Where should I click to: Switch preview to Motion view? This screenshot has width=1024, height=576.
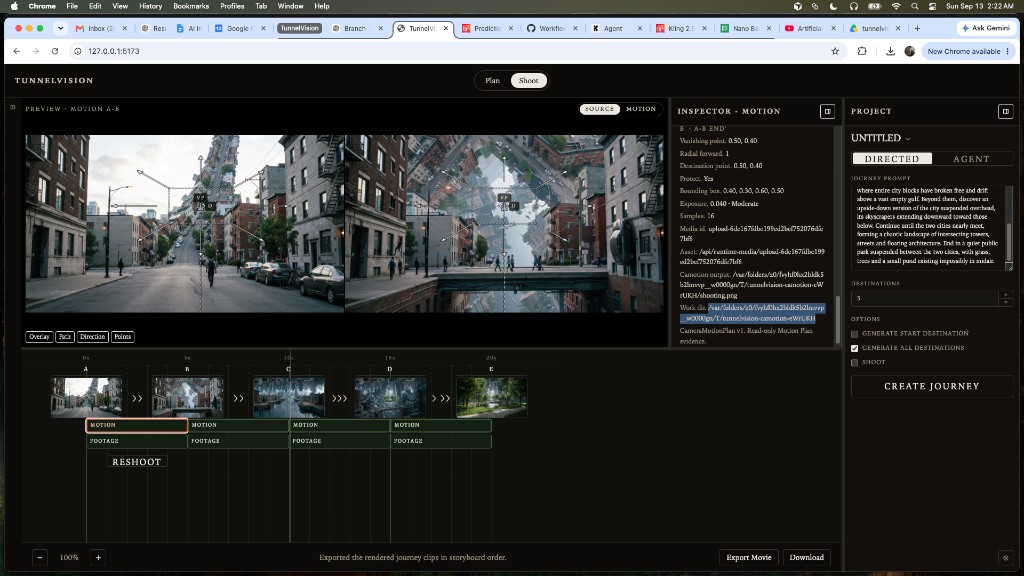641,109
